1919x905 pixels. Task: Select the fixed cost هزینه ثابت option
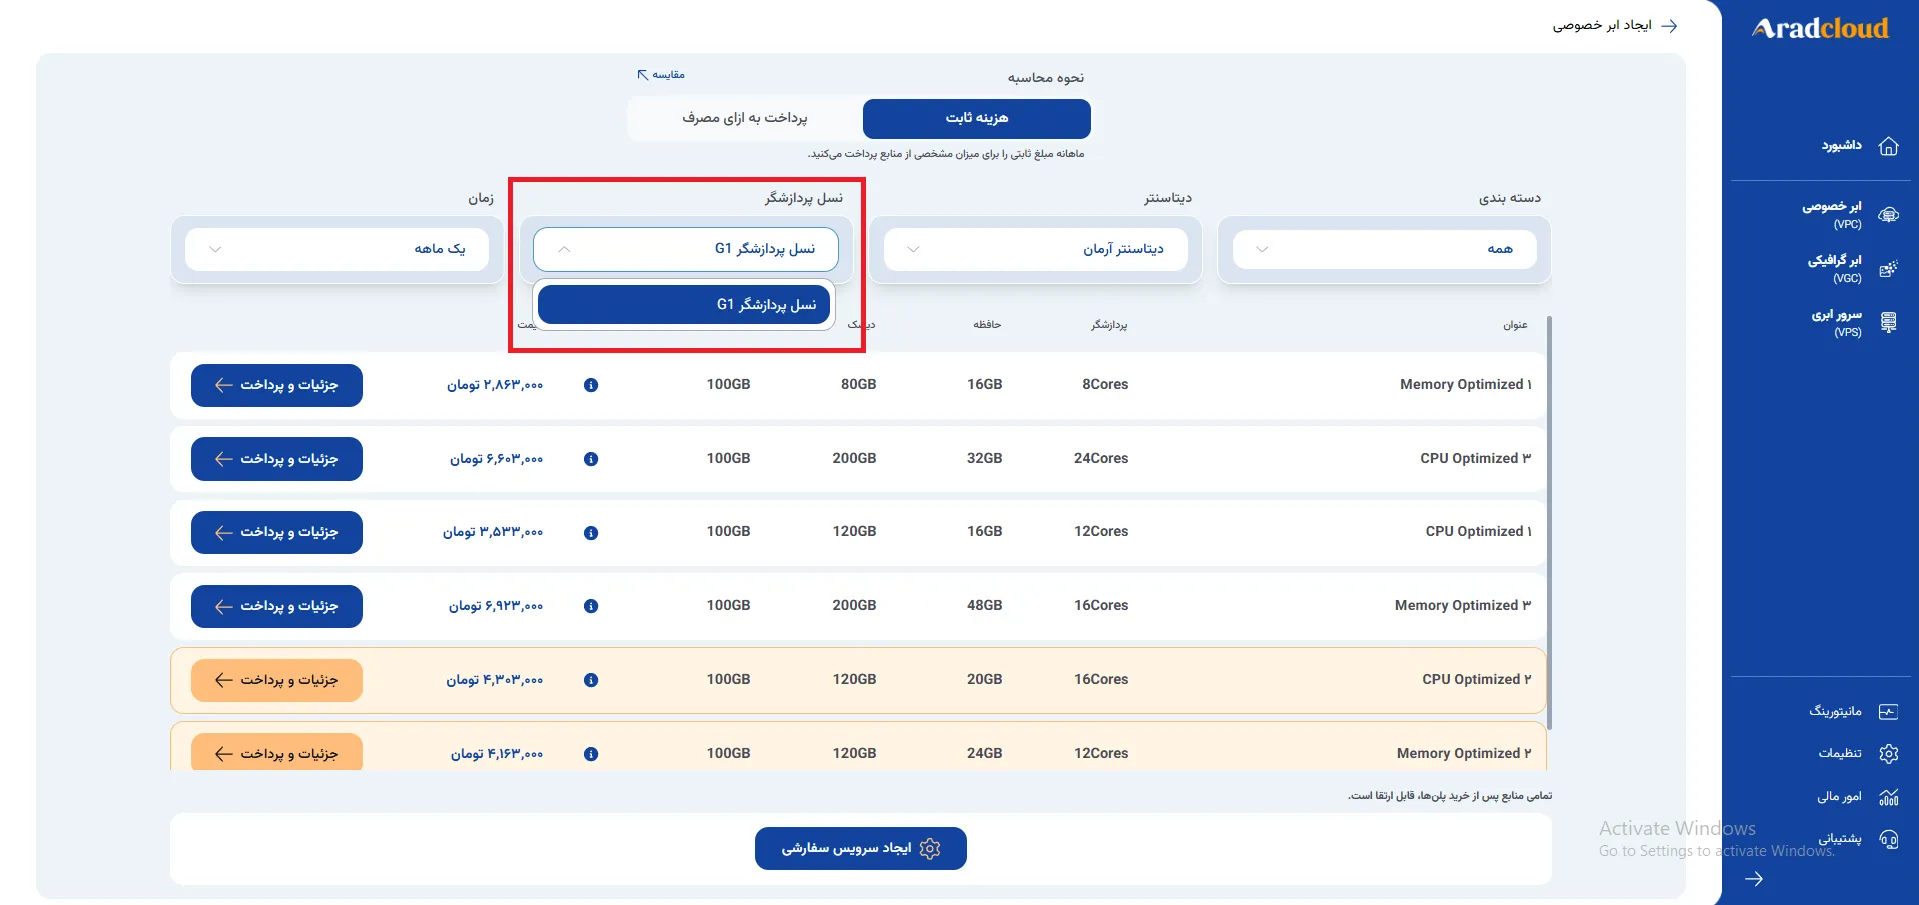pyautogui.click(x=977, y=118)
